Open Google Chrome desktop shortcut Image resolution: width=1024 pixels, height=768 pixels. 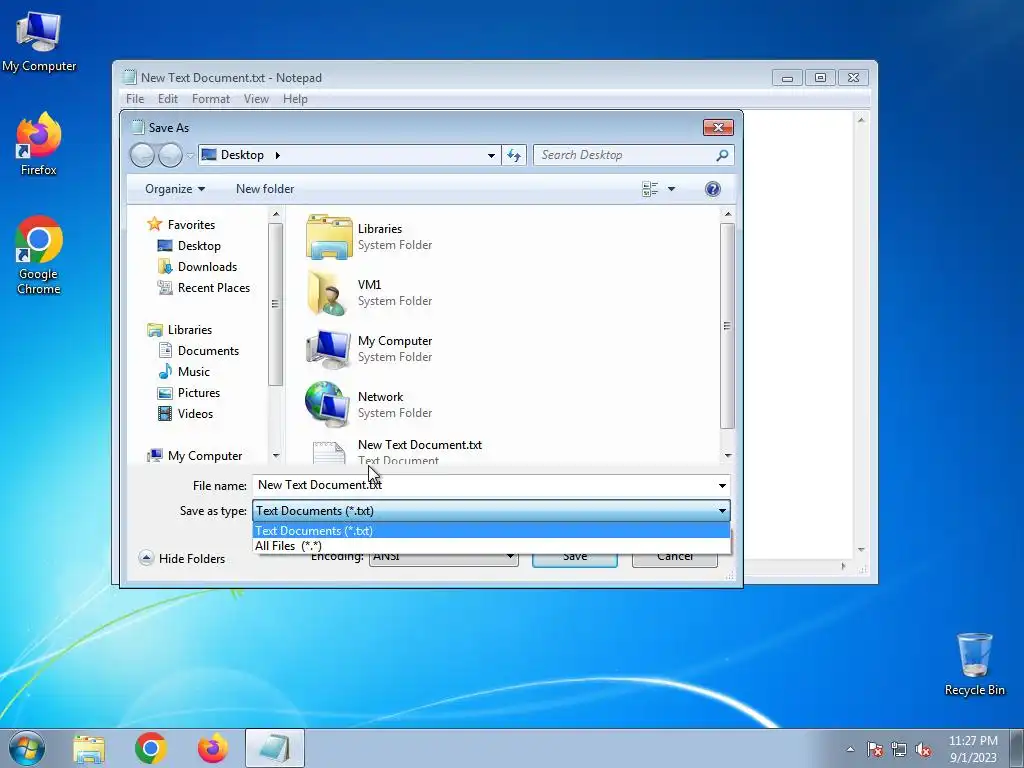click(39, 255)
